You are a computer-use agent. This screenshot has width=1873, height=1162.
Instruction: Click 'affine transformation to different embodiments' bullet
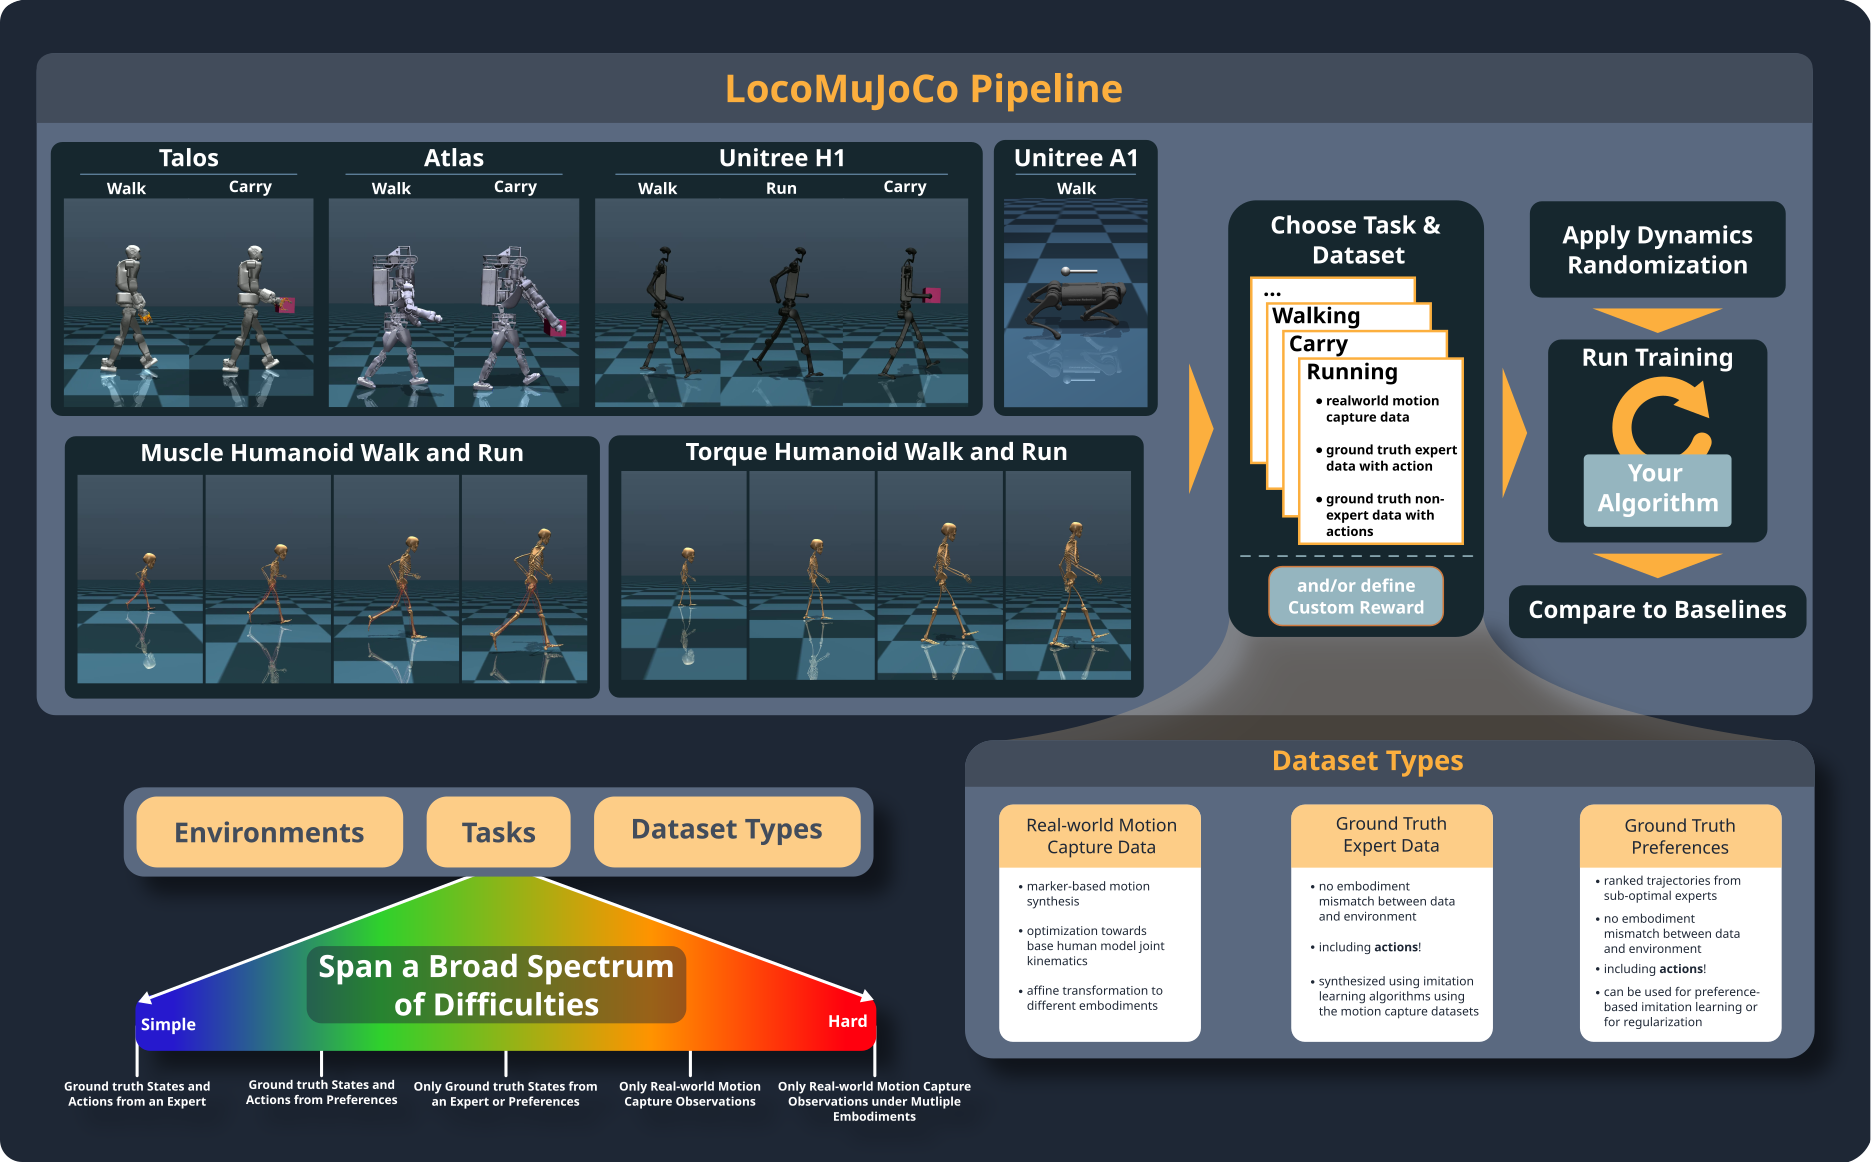[x=1092, y=998]
